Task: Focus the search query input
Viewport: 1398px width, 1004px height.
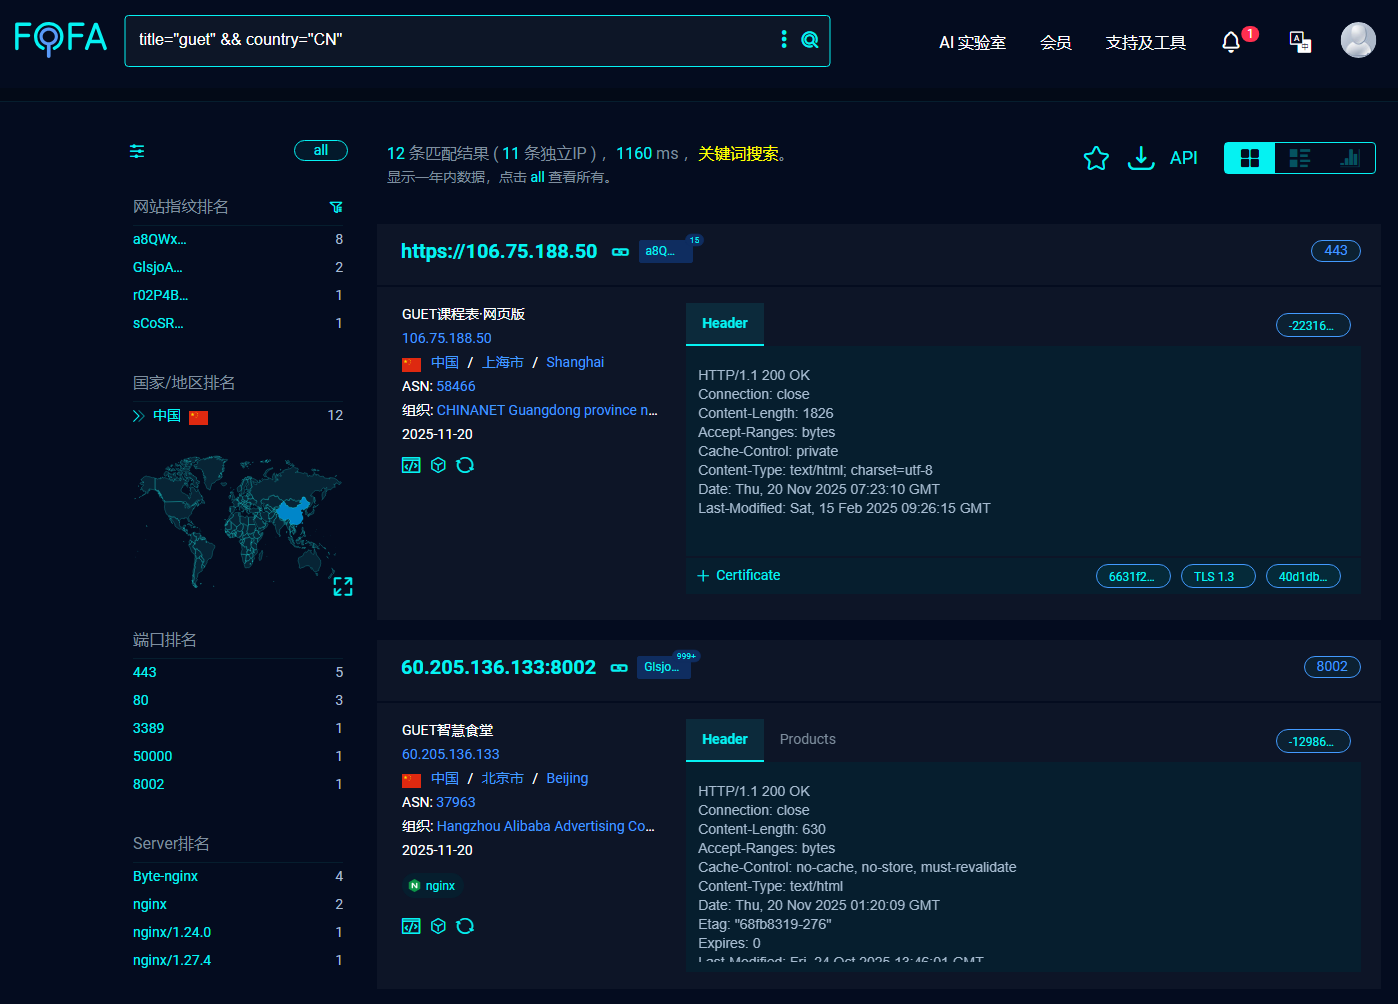Action: tap(450, 40)
